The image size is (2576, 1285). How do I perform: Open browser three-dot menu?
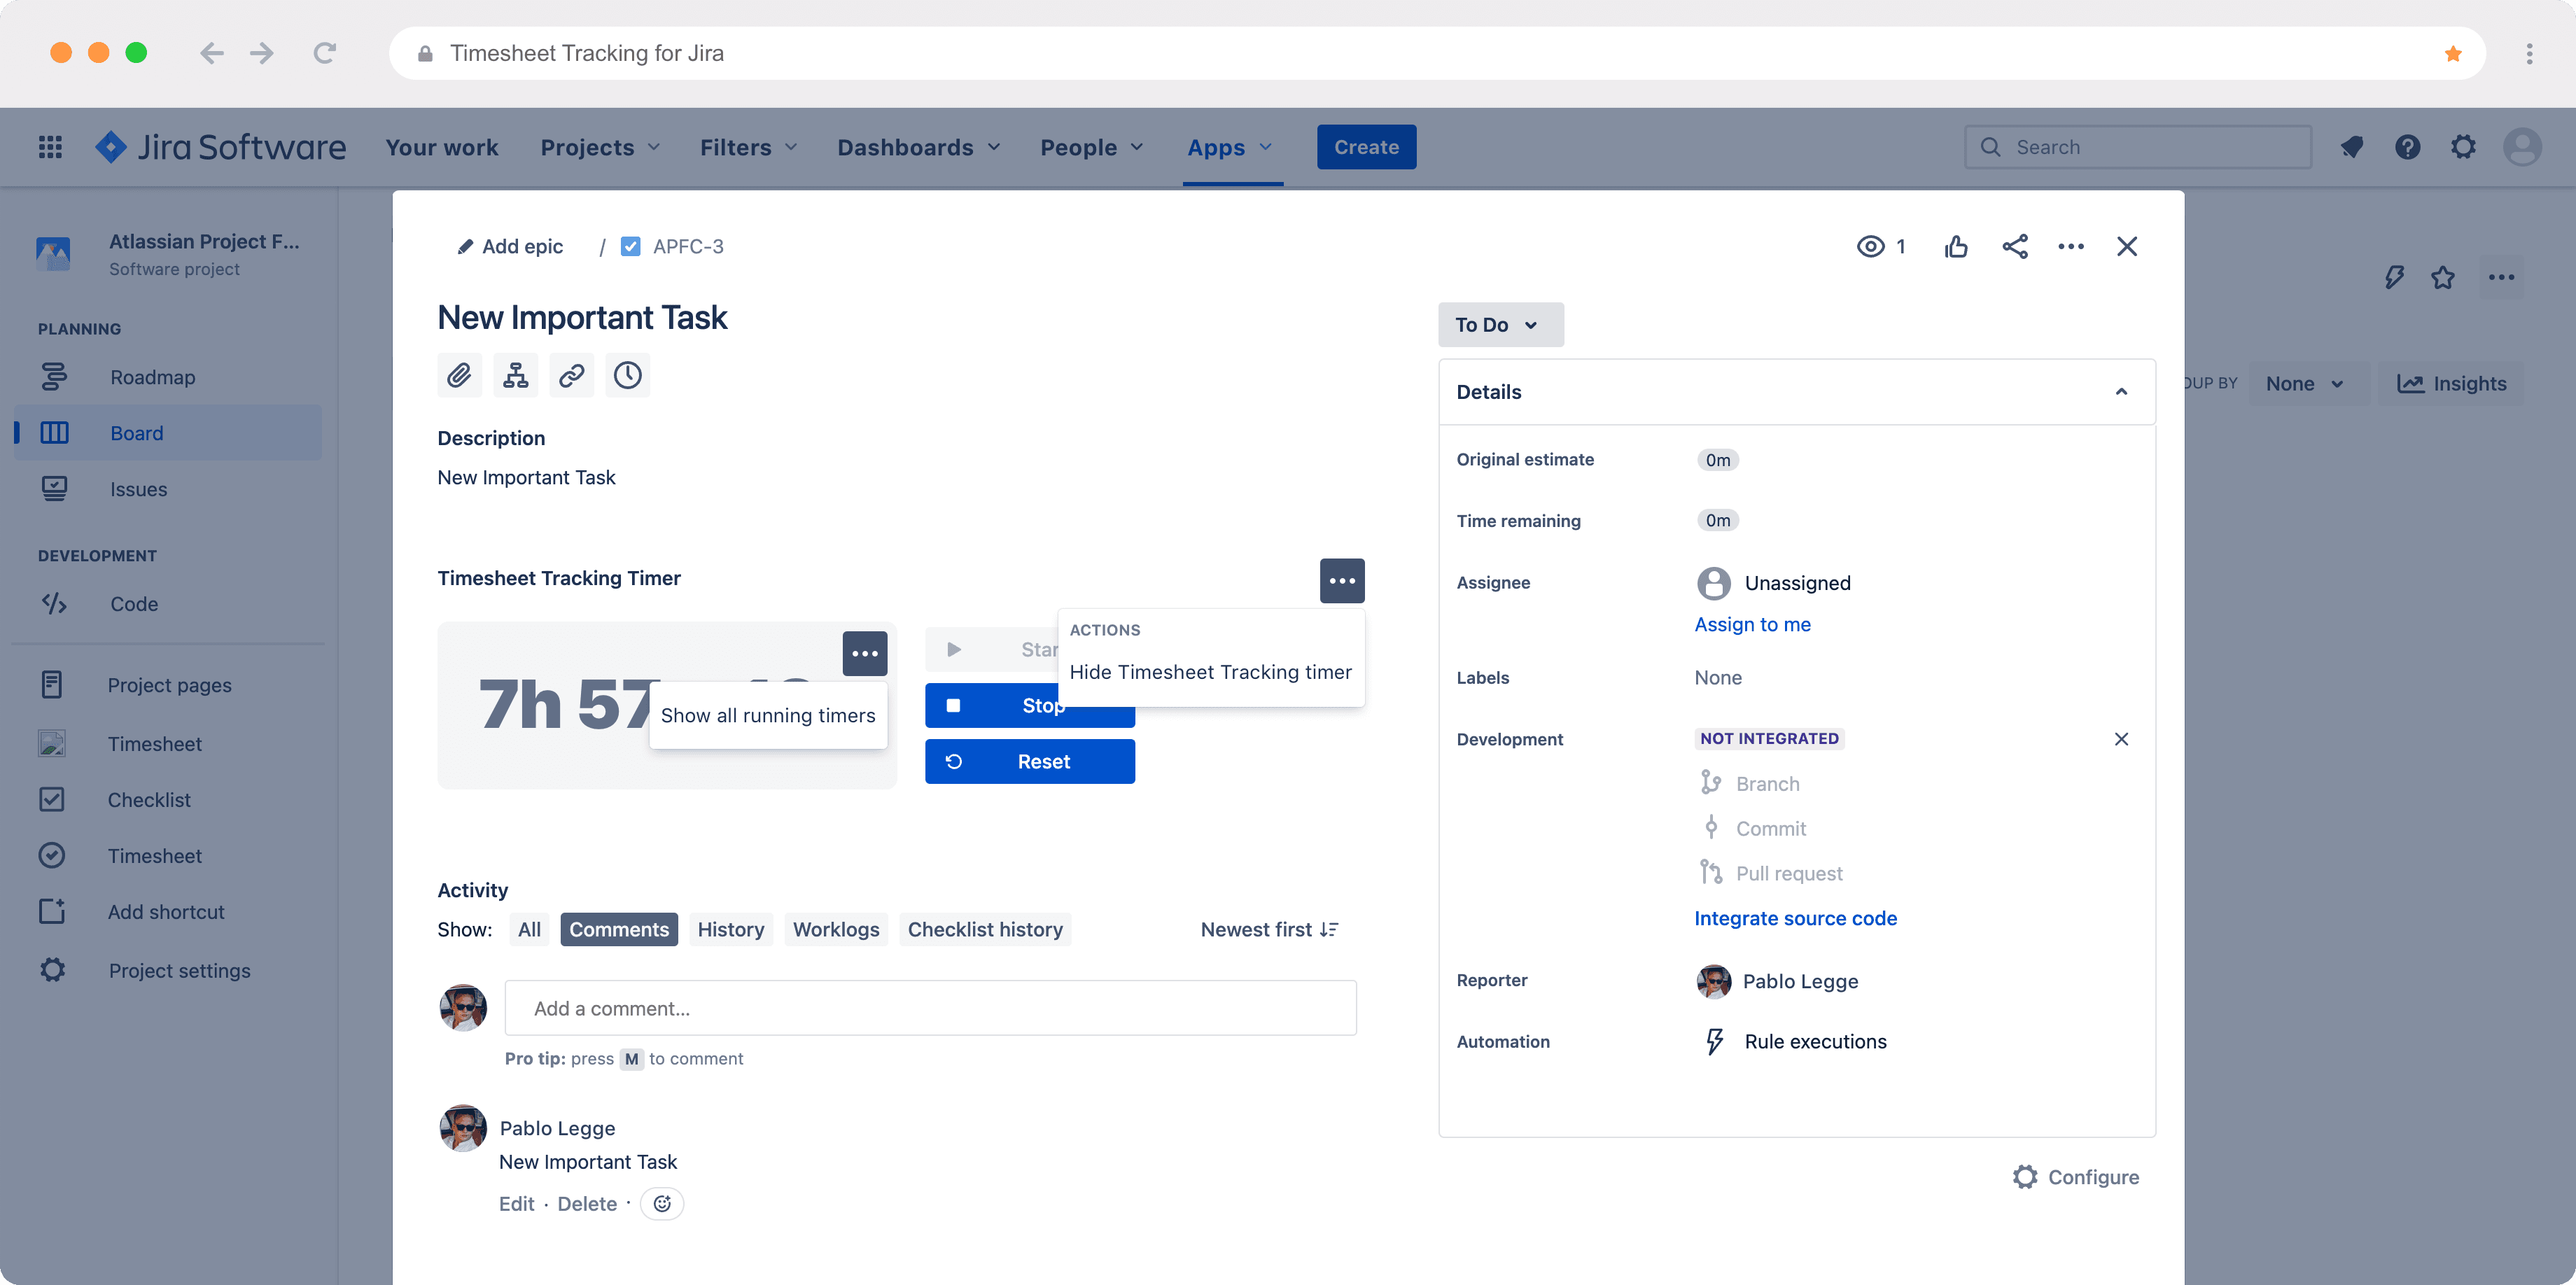coord(2529,53)
